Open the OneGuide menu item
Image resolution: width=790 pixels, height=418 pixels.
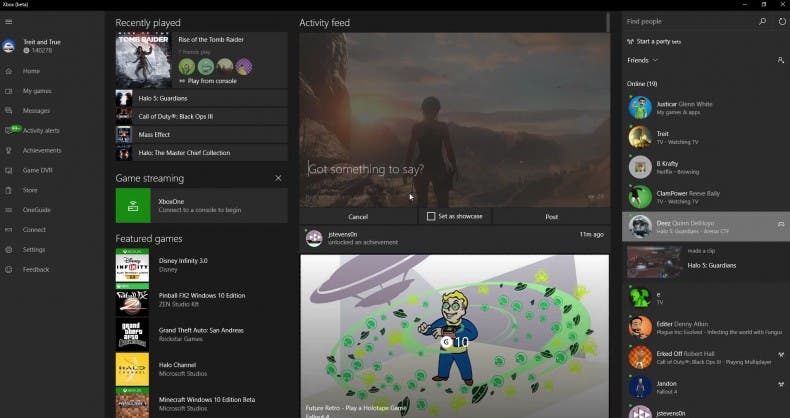coord(36,210)
